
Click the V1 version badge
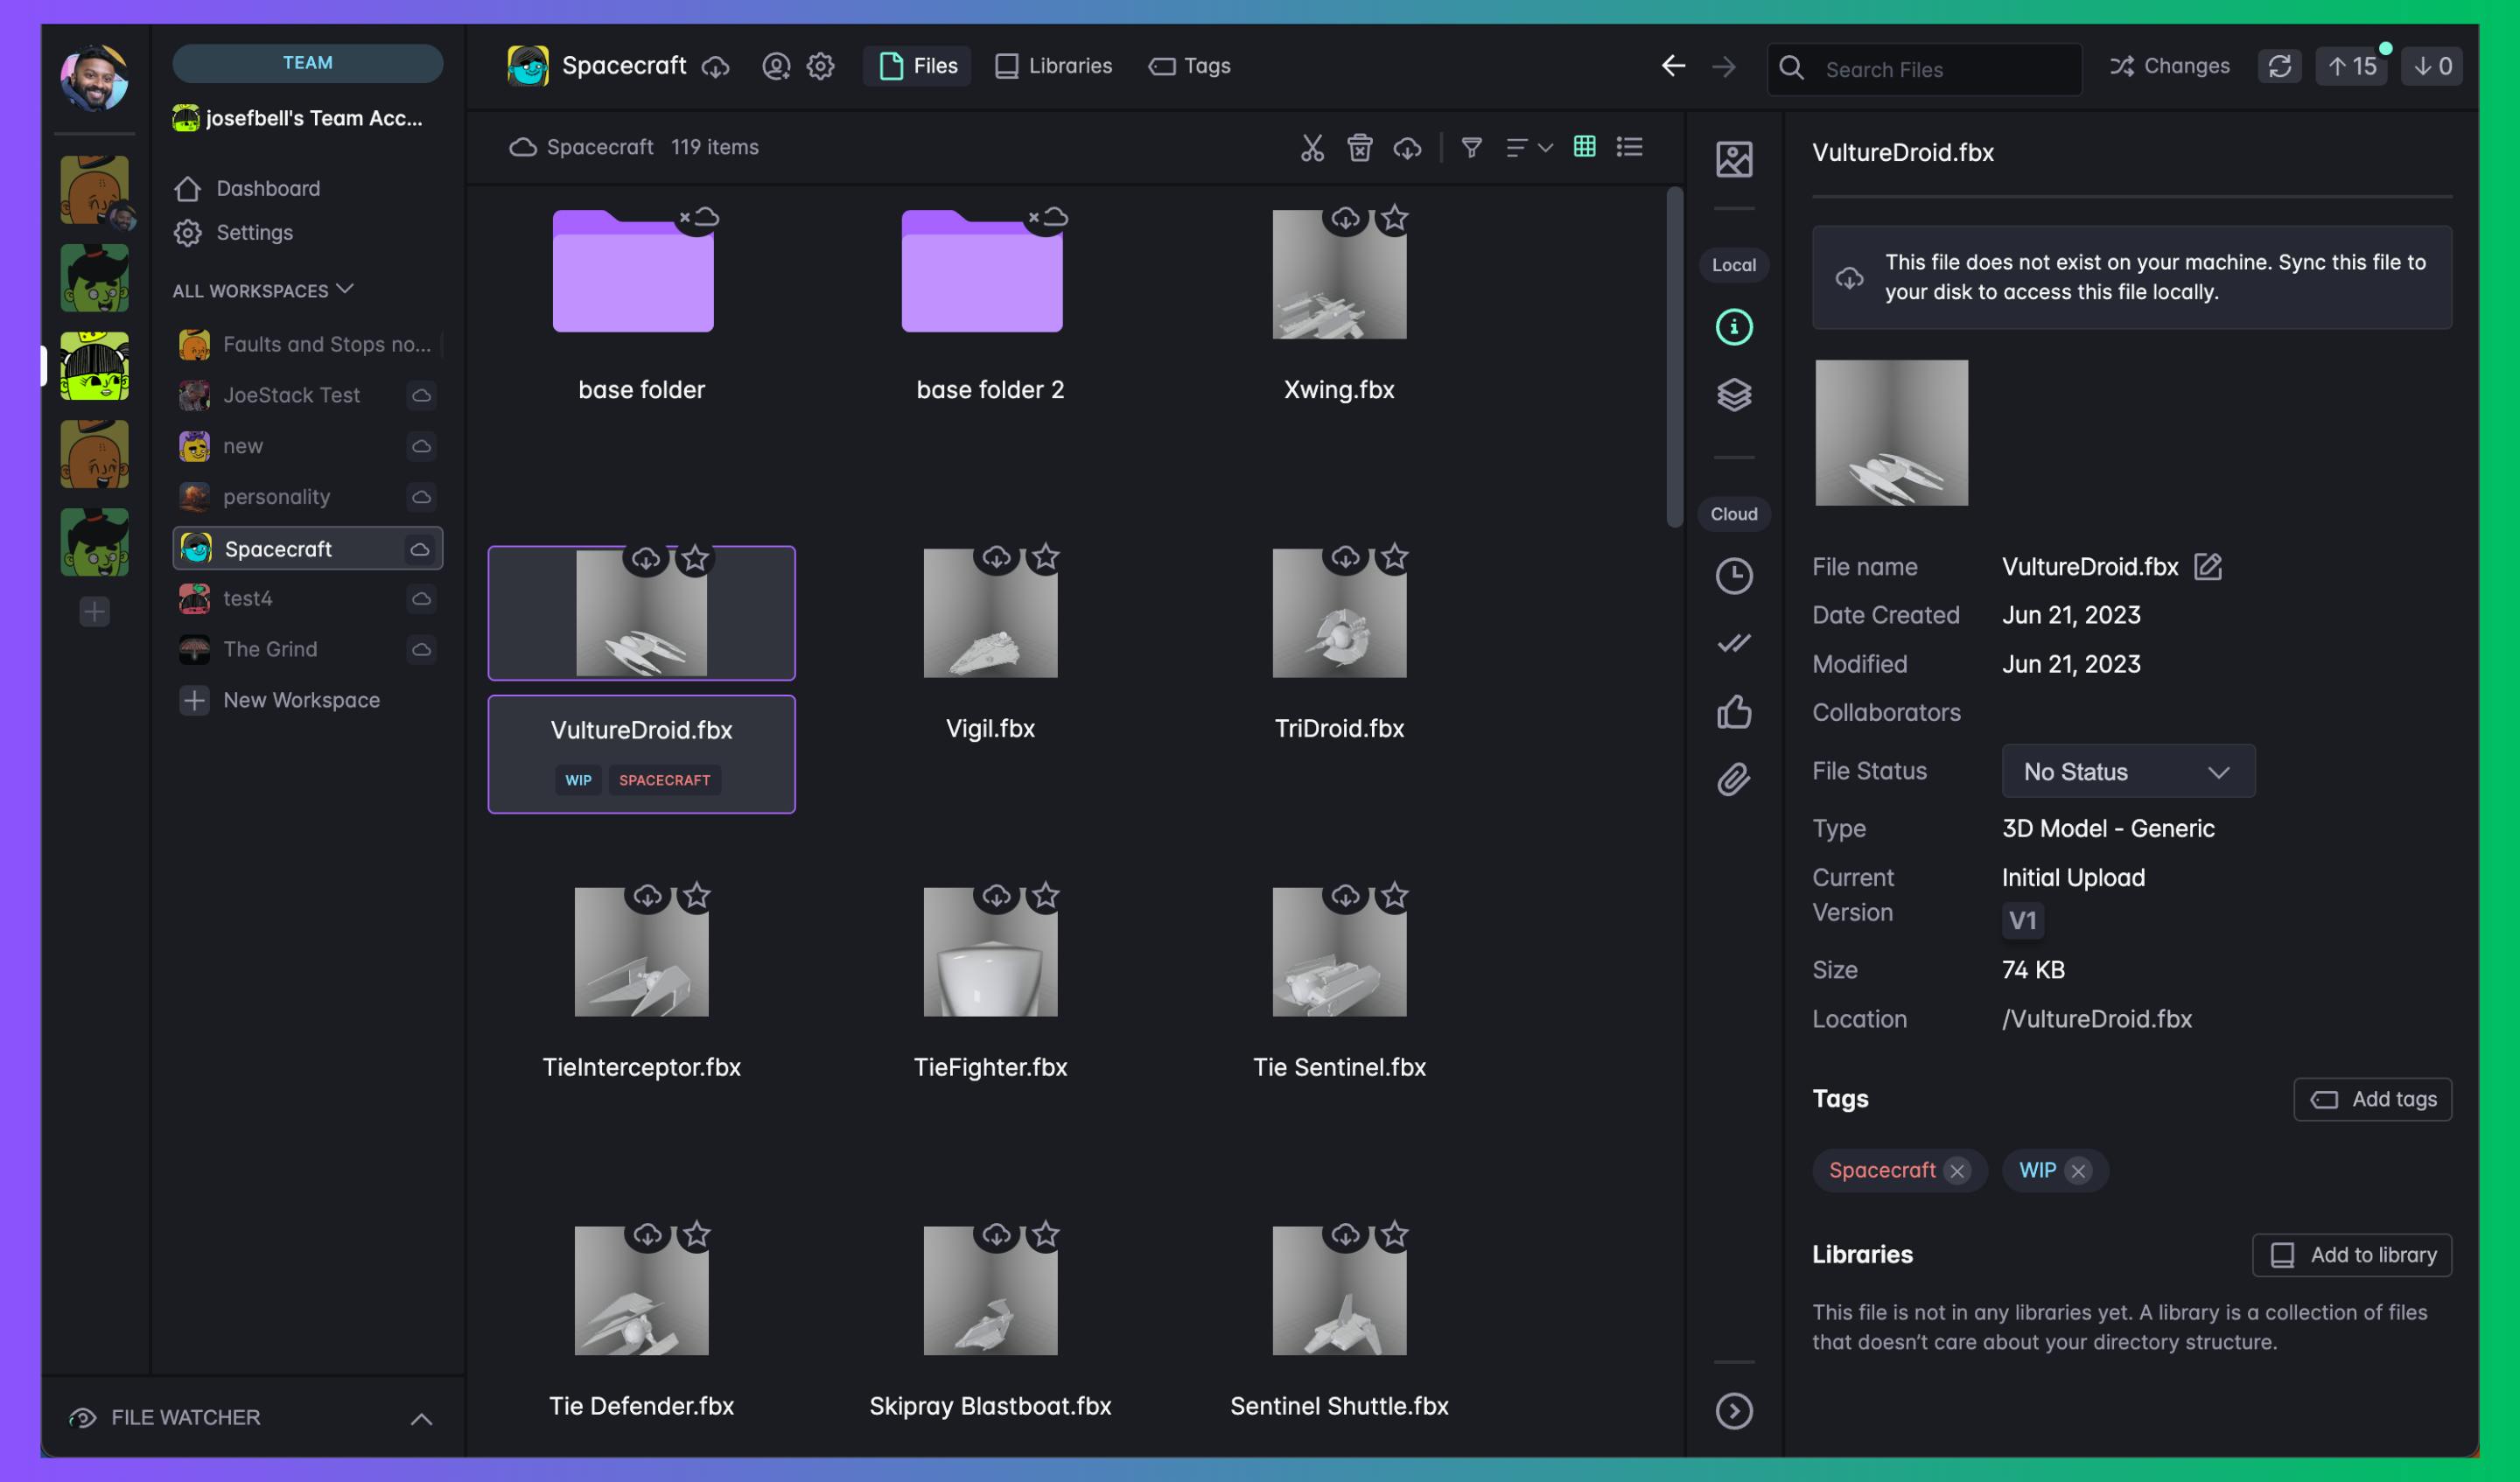tap(2022, 920)
